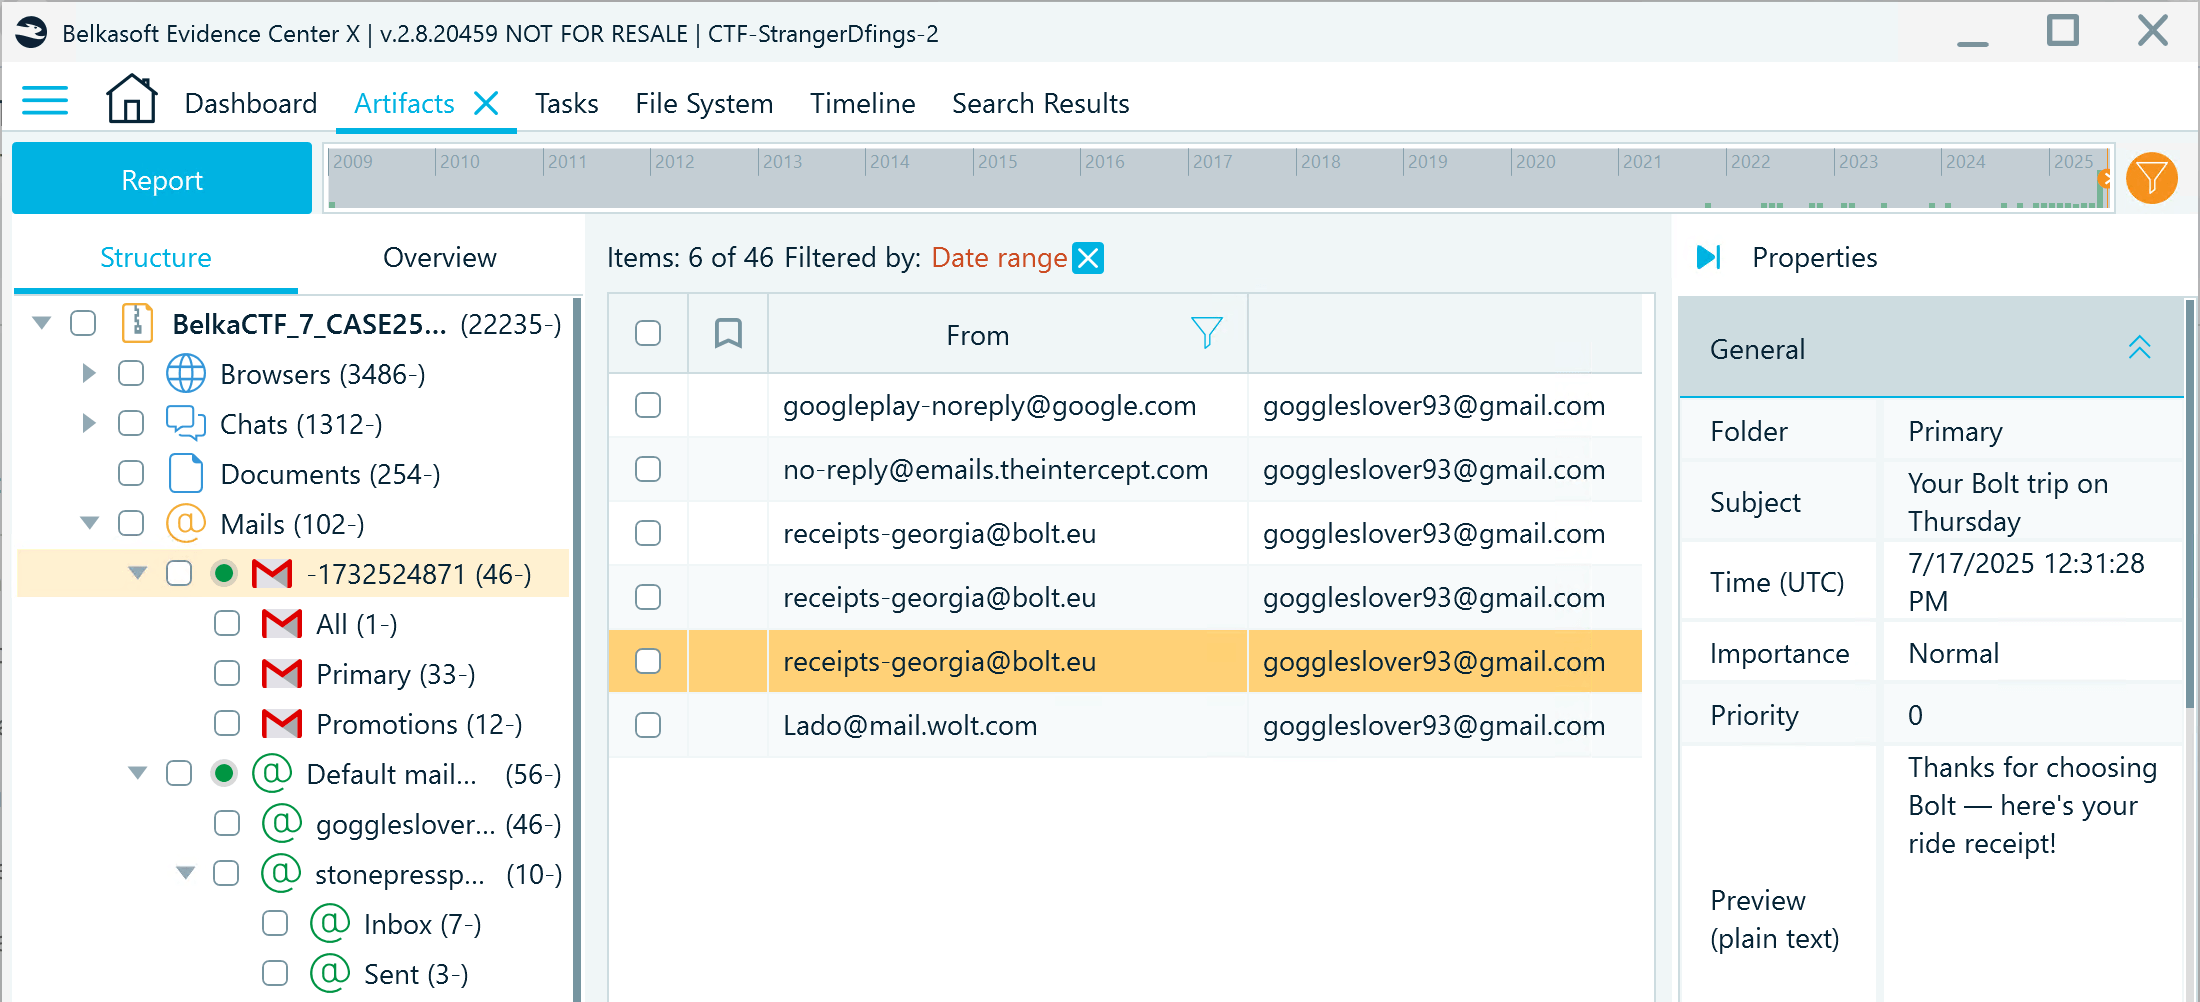Check the Browsers checkbox

131,373
